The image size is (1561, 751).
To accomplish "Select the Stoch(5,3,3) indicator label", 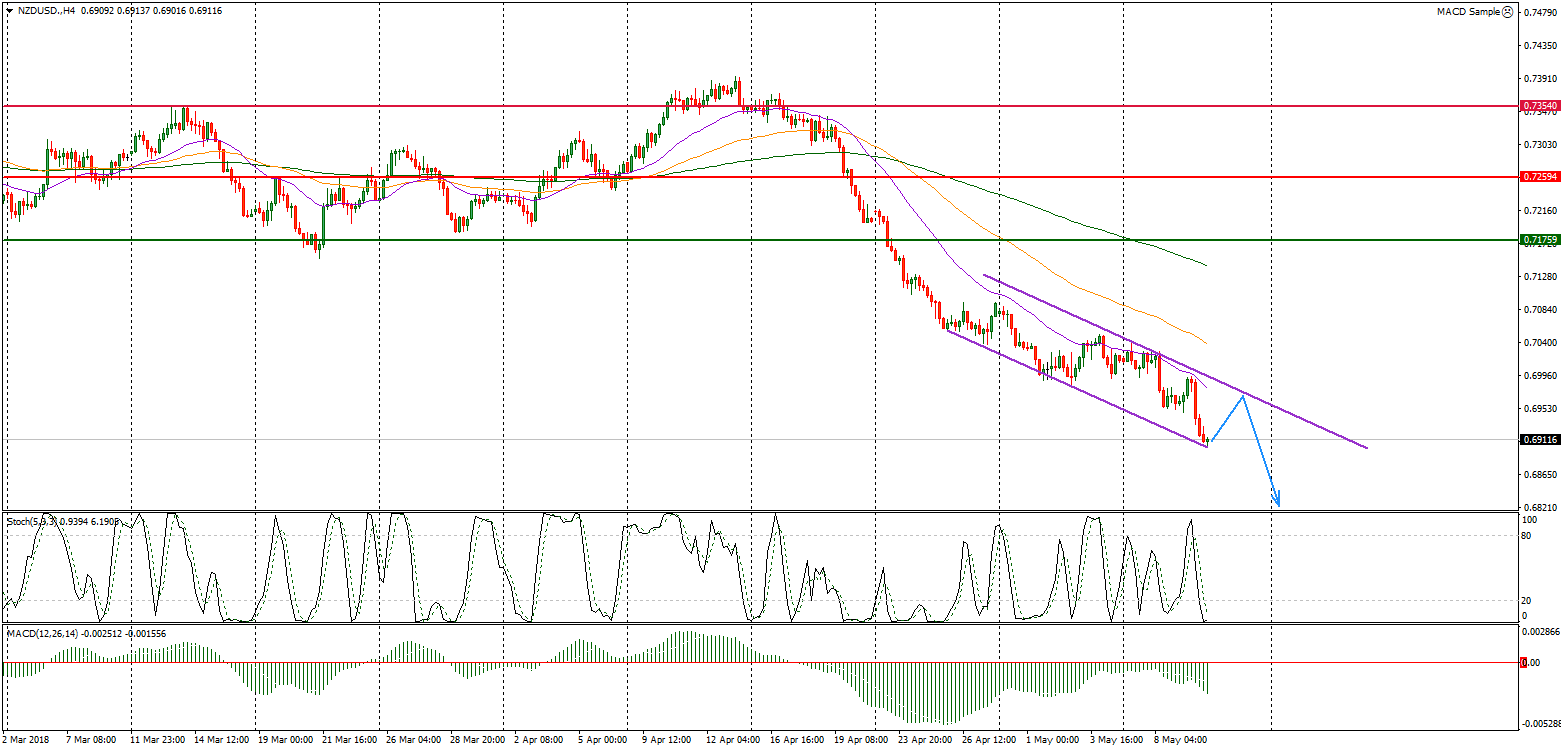I will click(32, 521).
